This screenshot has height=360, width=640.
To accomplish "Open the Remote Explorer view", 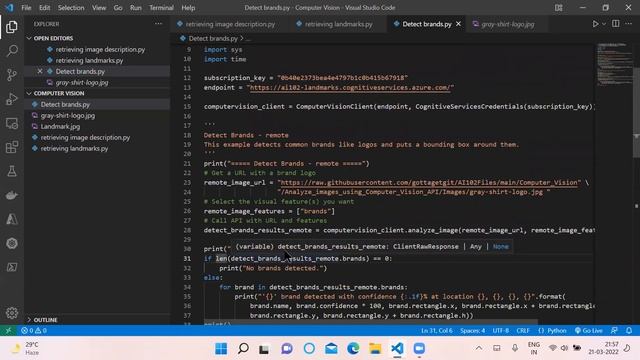I will (12, 123).
